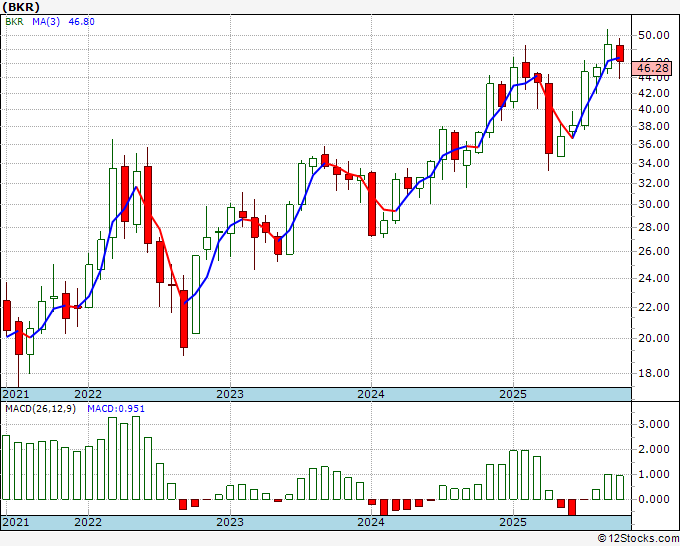Click the 28.00 price axis label
Viewport: 680px width, 546px height.
654,227
